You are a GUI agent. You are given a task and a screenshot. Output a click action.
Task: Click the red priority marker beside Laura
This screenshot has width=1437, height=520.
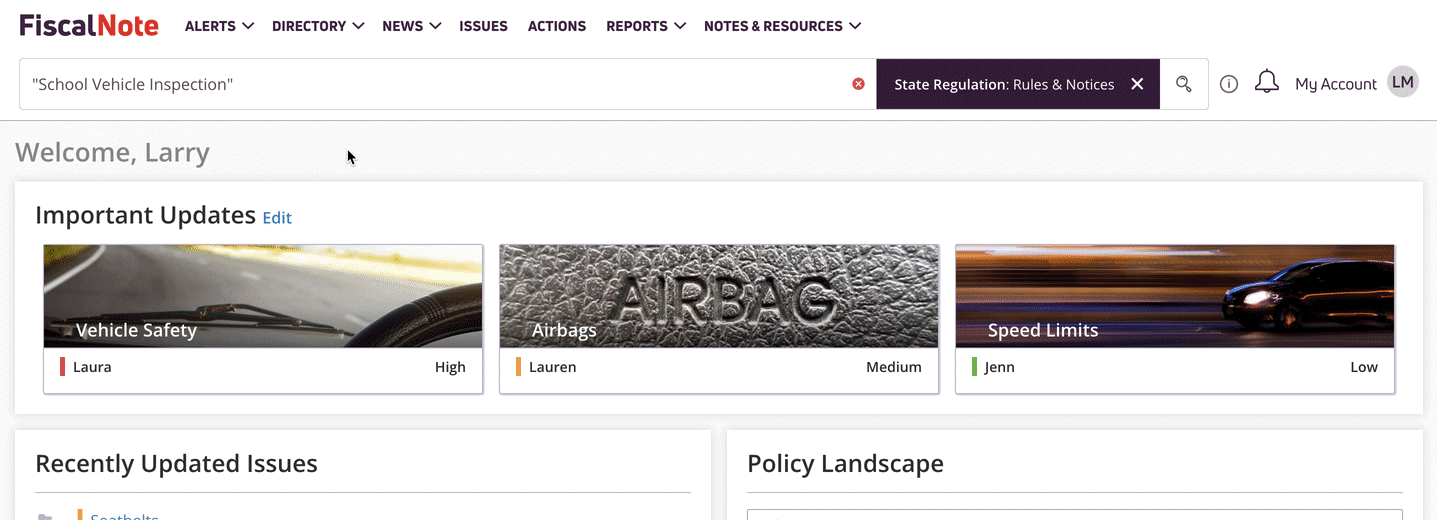63,367
